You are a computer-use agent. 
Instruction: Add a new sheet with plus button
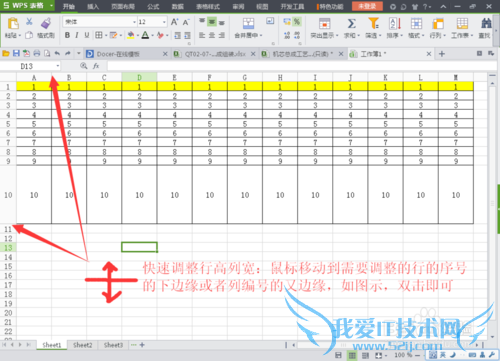142,345
